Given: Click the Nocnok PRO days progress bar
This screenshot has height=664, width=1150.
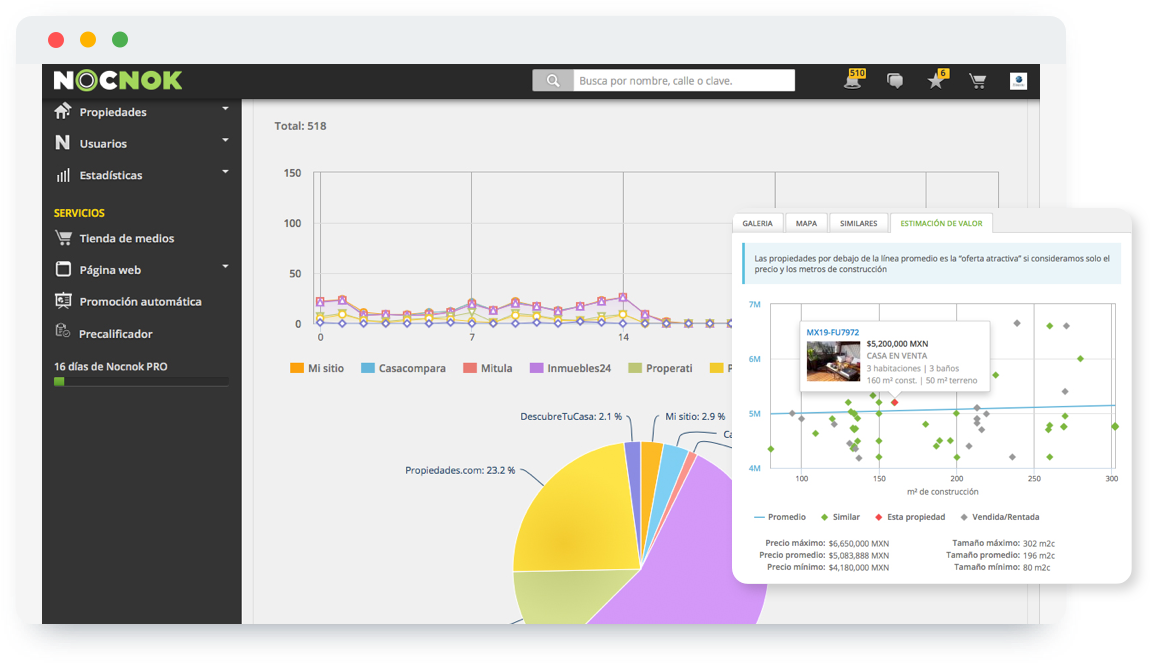Looking at the screenshot, I should click(141, 382).
